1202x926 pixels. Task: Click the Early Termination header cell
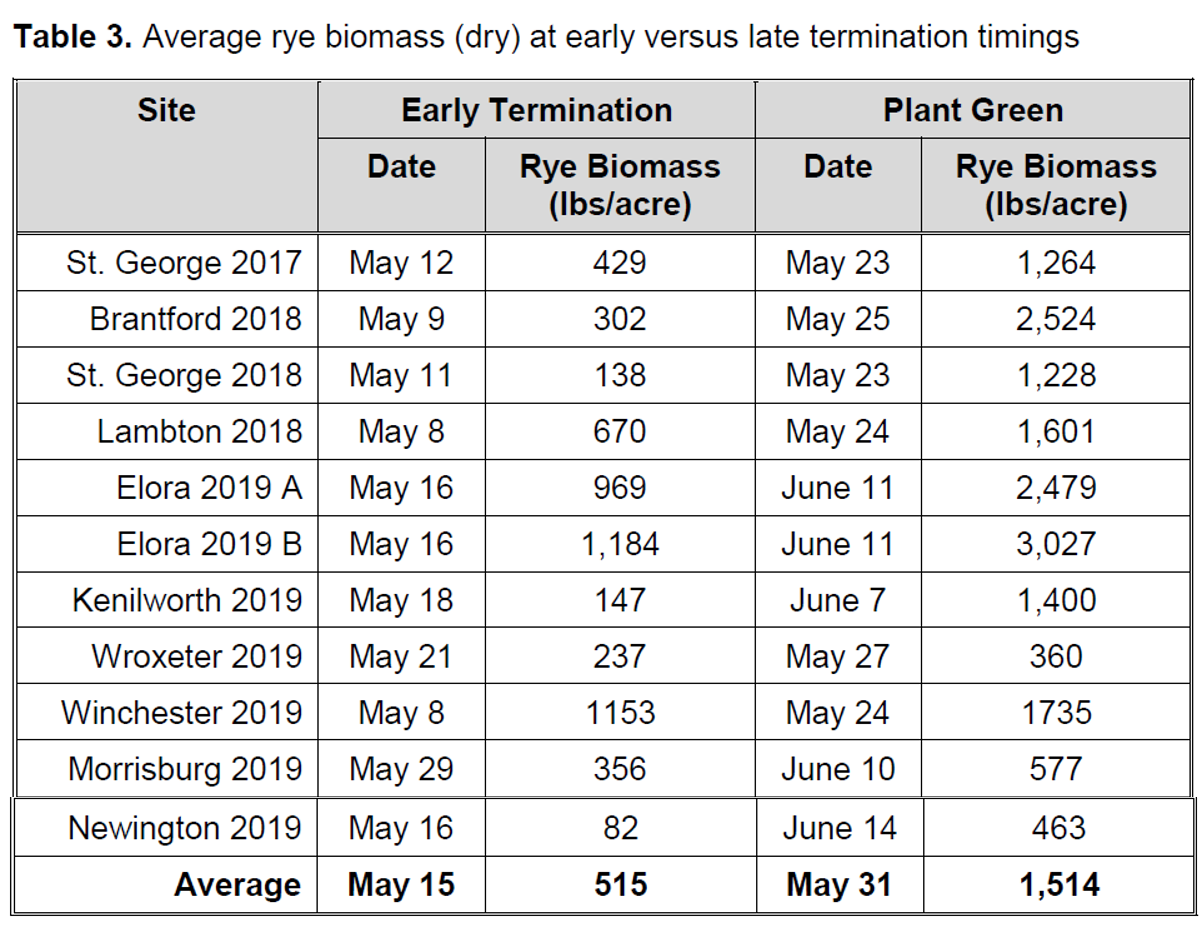pyautogui.click(x=536, y=110)
